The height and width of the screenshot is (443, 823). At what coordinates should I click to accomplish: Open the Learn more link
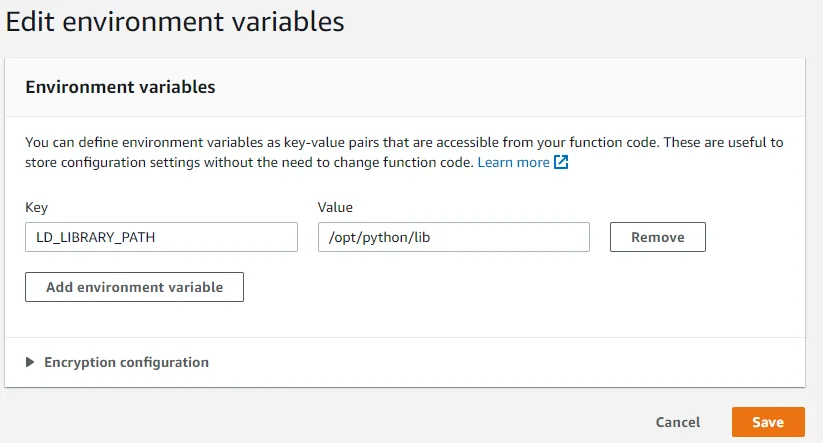point(513,162)
